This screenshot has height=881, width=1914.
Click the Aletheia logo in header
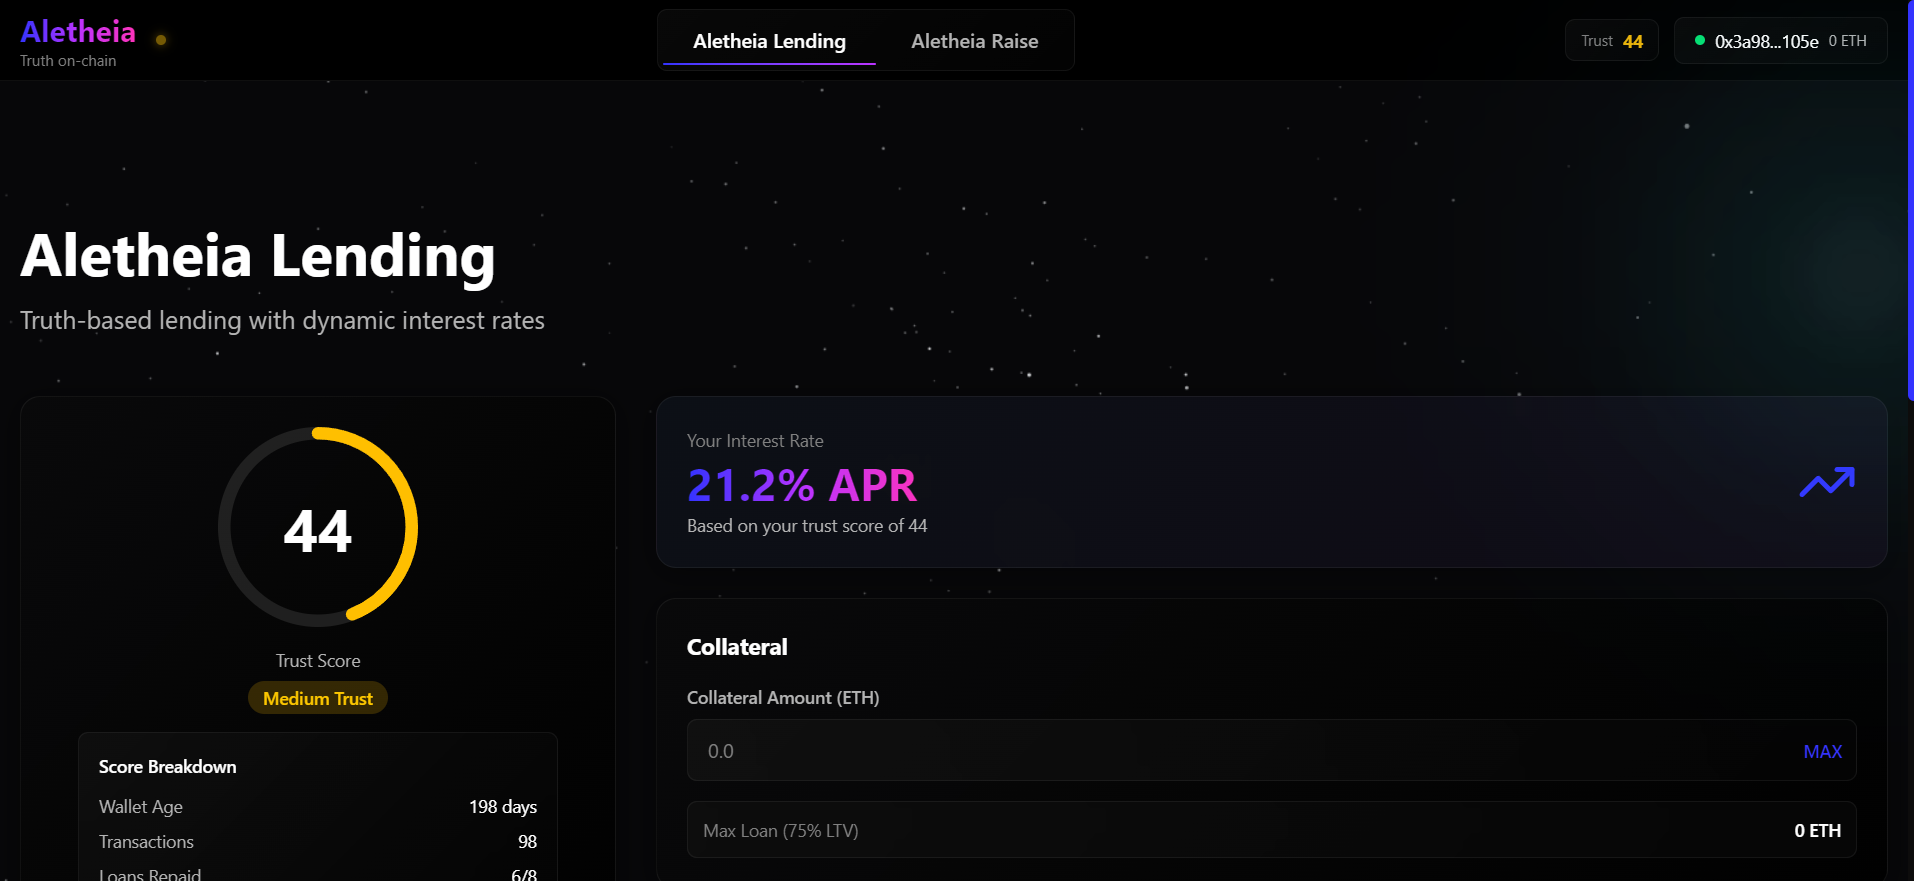pyautogui.click(x=78, y=32)
